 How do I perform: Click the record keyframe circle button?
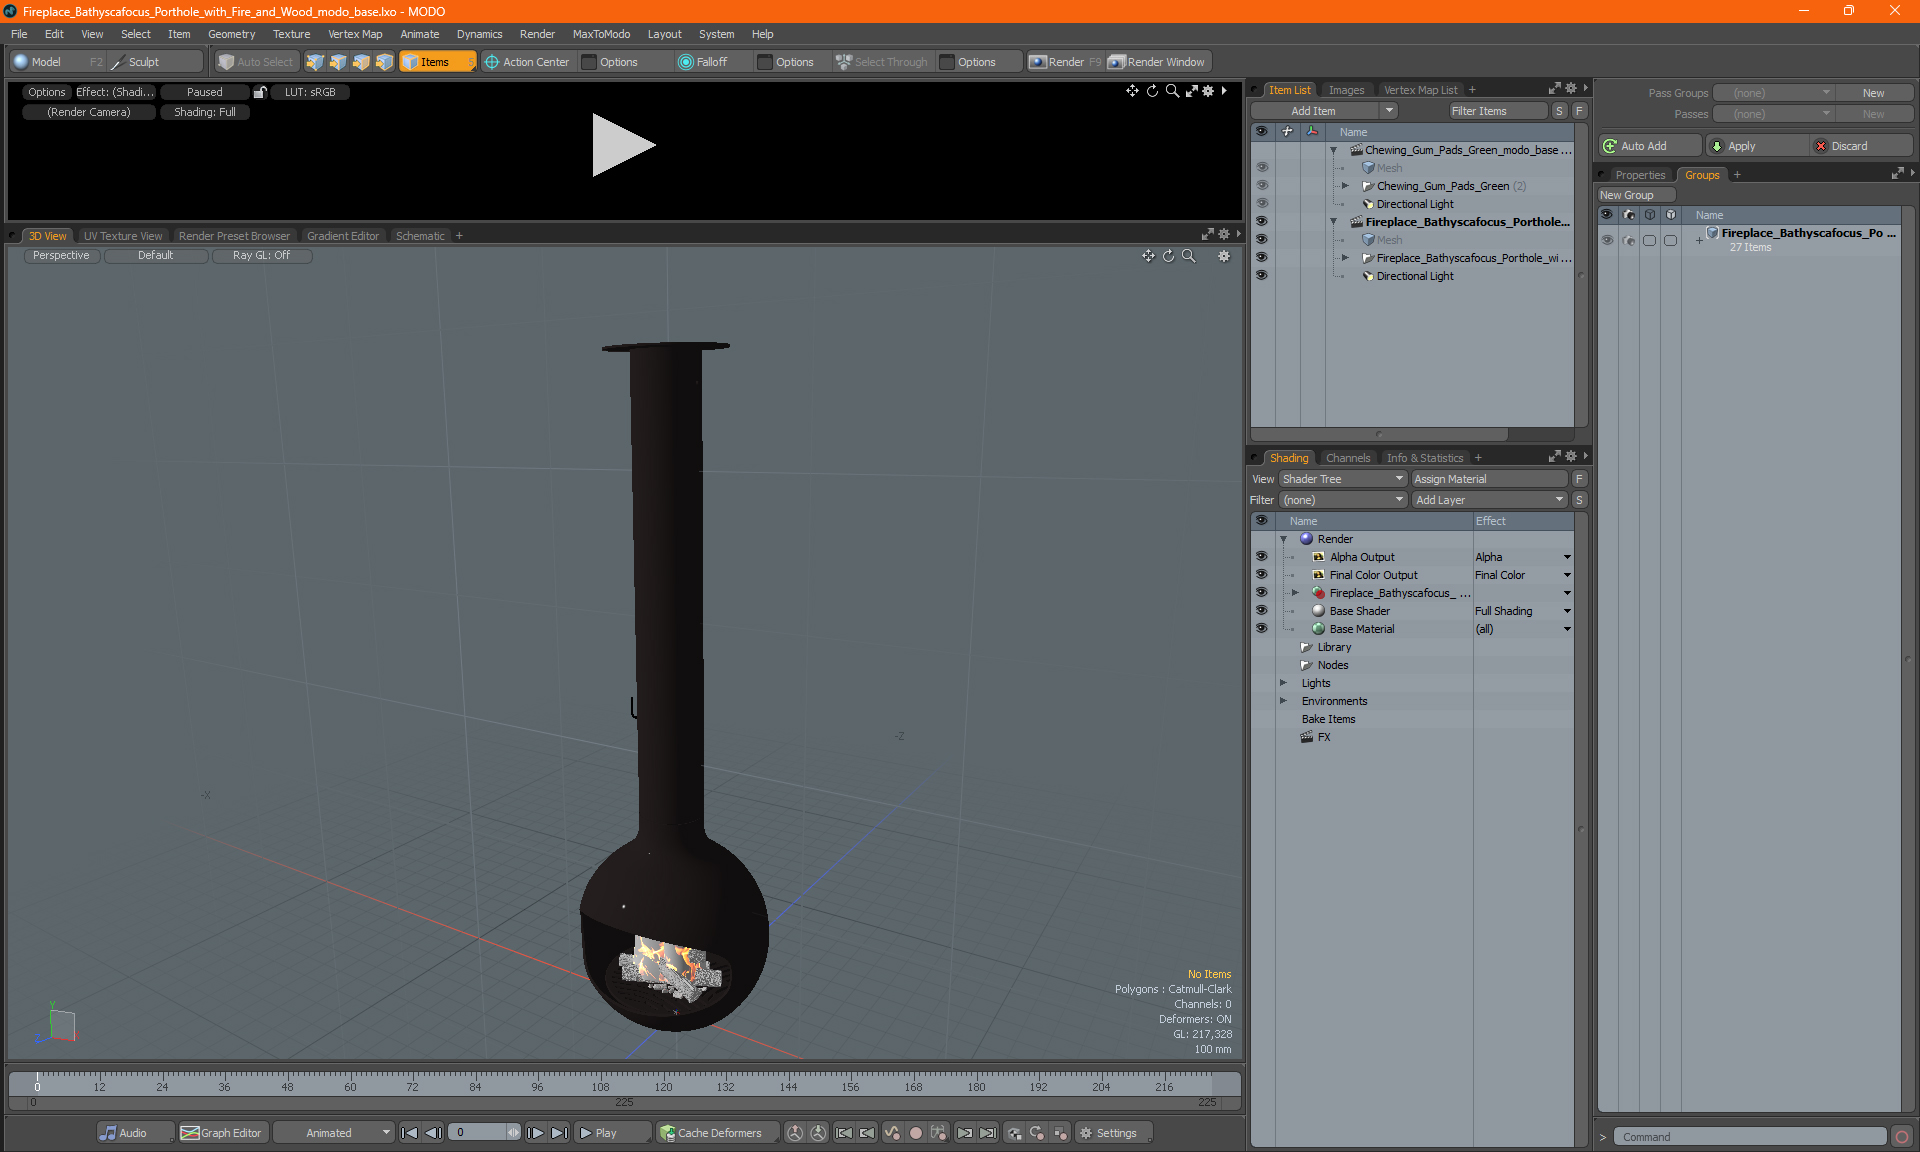point(915,1133)
